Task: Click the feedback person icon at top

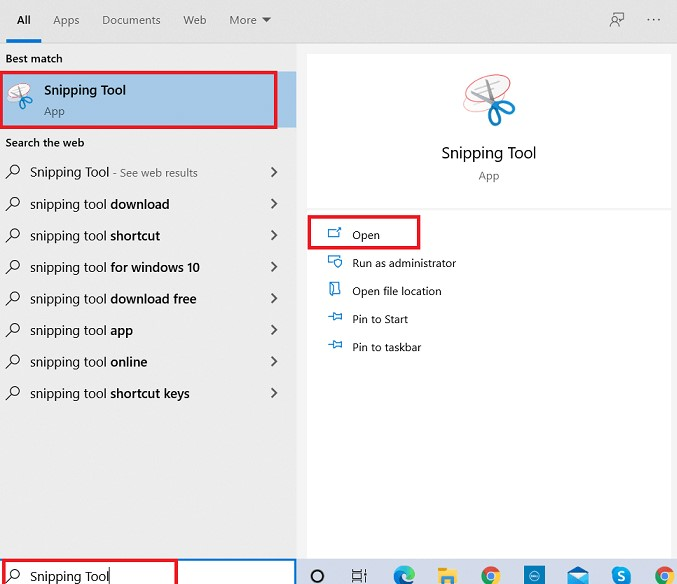Action: pyautogui.click(x=617, y=20)
